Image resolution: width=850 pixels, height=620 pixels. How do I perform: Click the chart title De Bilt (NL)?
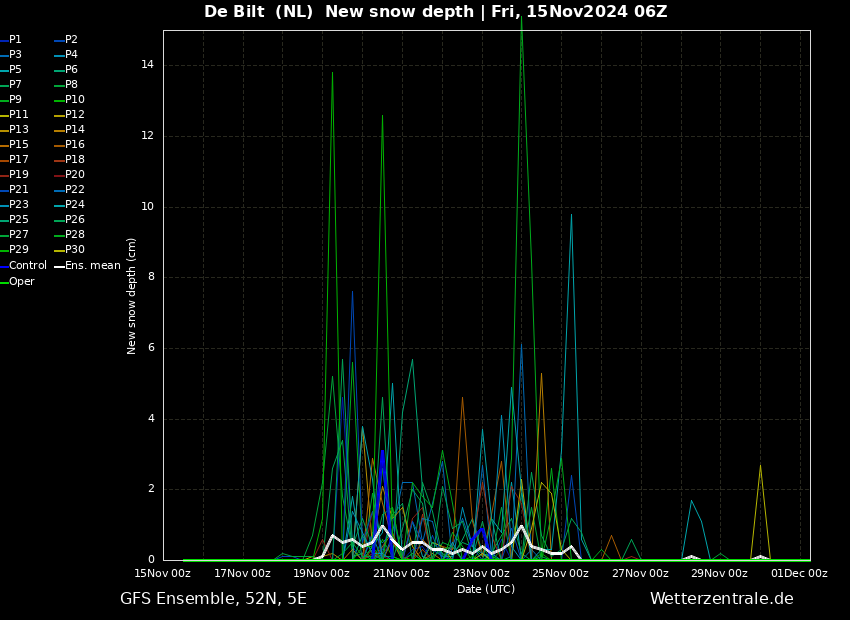259,11
